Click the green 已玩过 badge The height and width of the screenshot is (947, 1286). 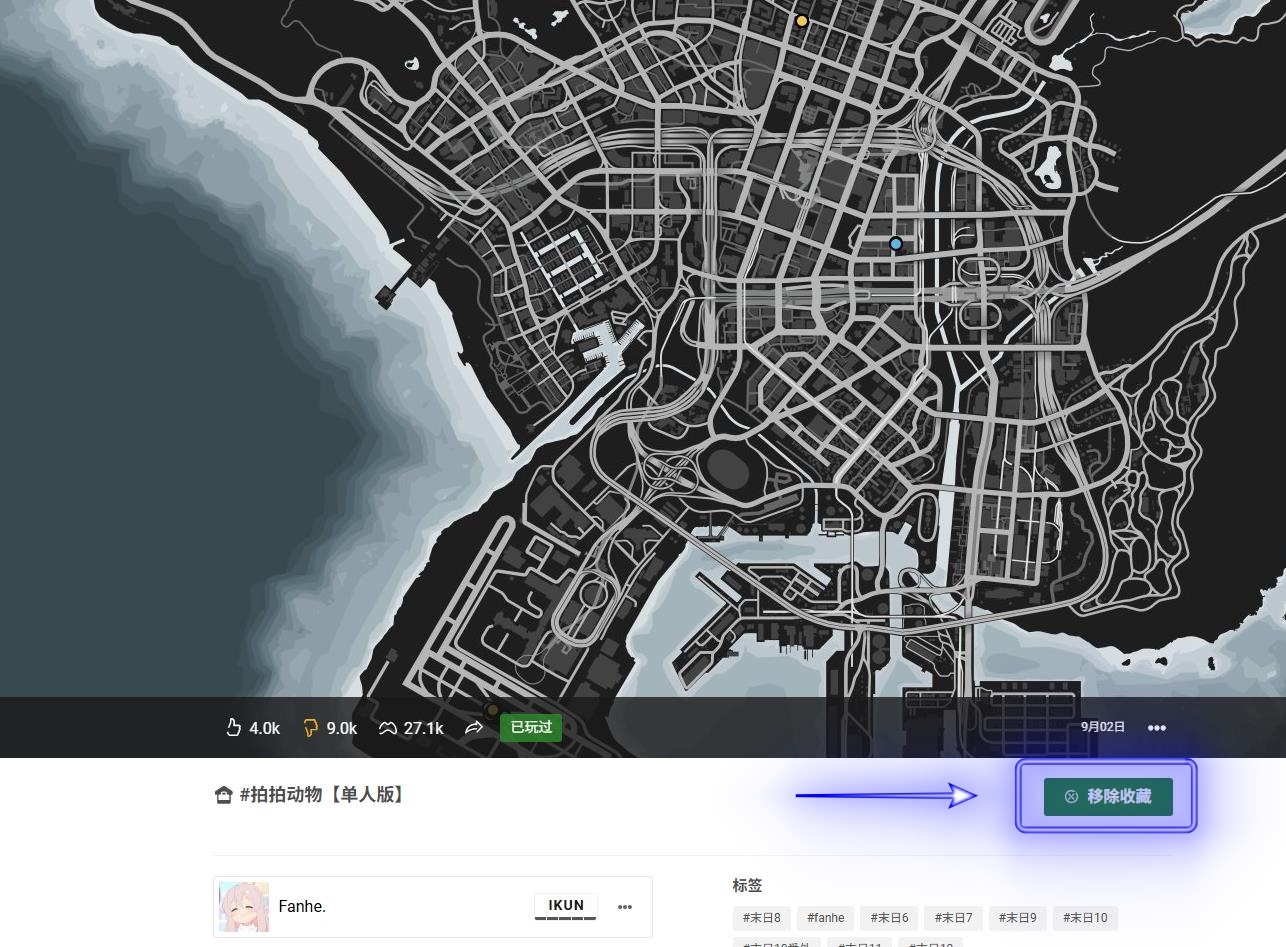click(x=531, y=727)
